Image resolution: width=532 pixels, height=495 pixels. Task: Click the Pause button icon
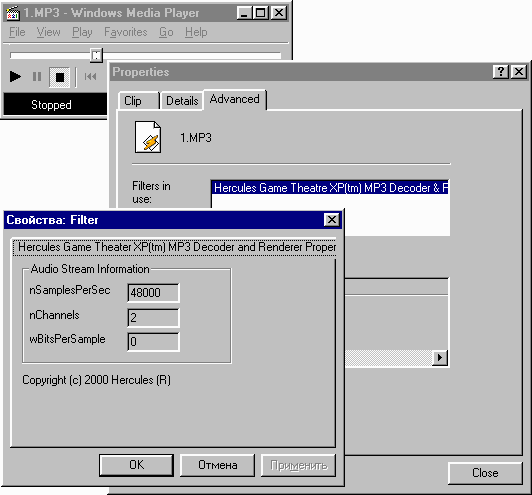click(x=37, y=77)
